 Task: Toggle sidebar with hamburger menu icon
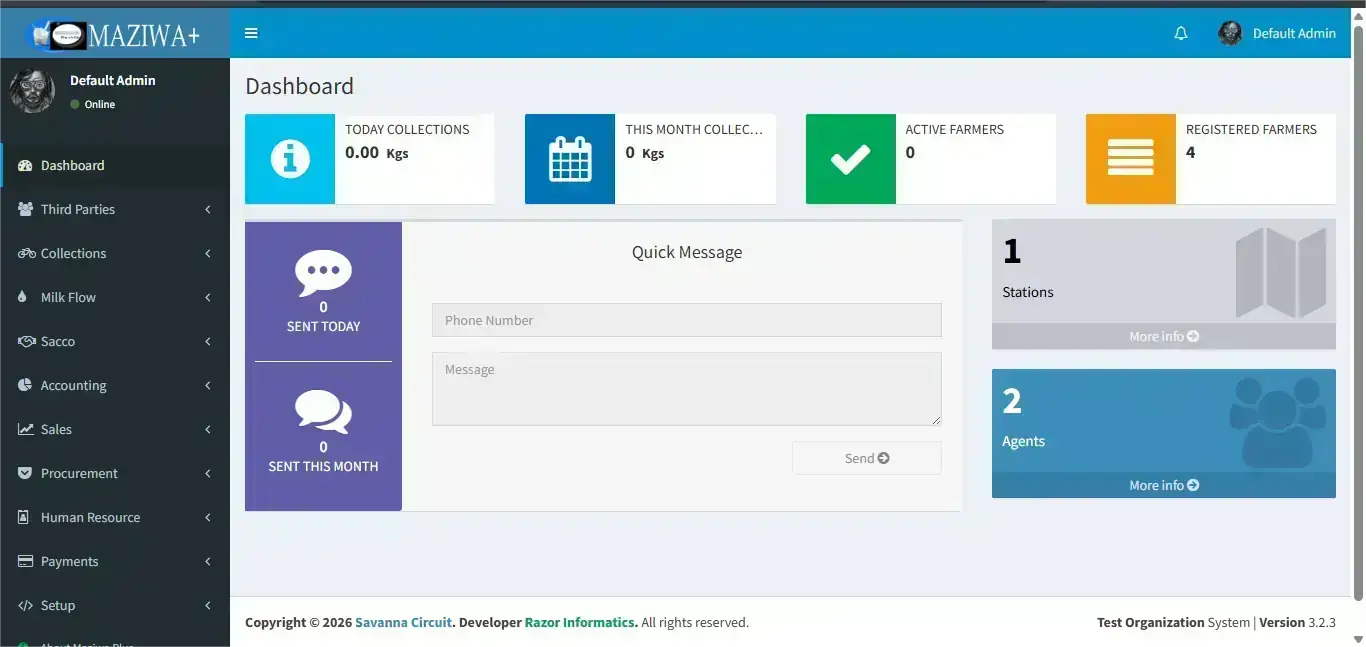pos(251,33)
